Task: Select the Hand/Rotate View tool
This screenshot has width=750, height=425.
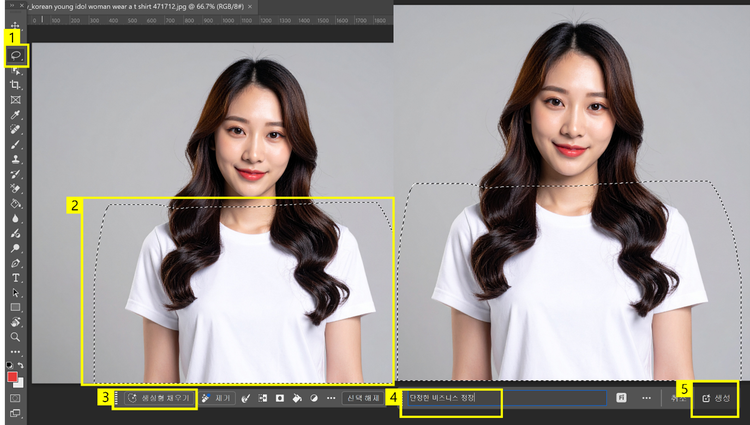Action: (x=15, y=322)
